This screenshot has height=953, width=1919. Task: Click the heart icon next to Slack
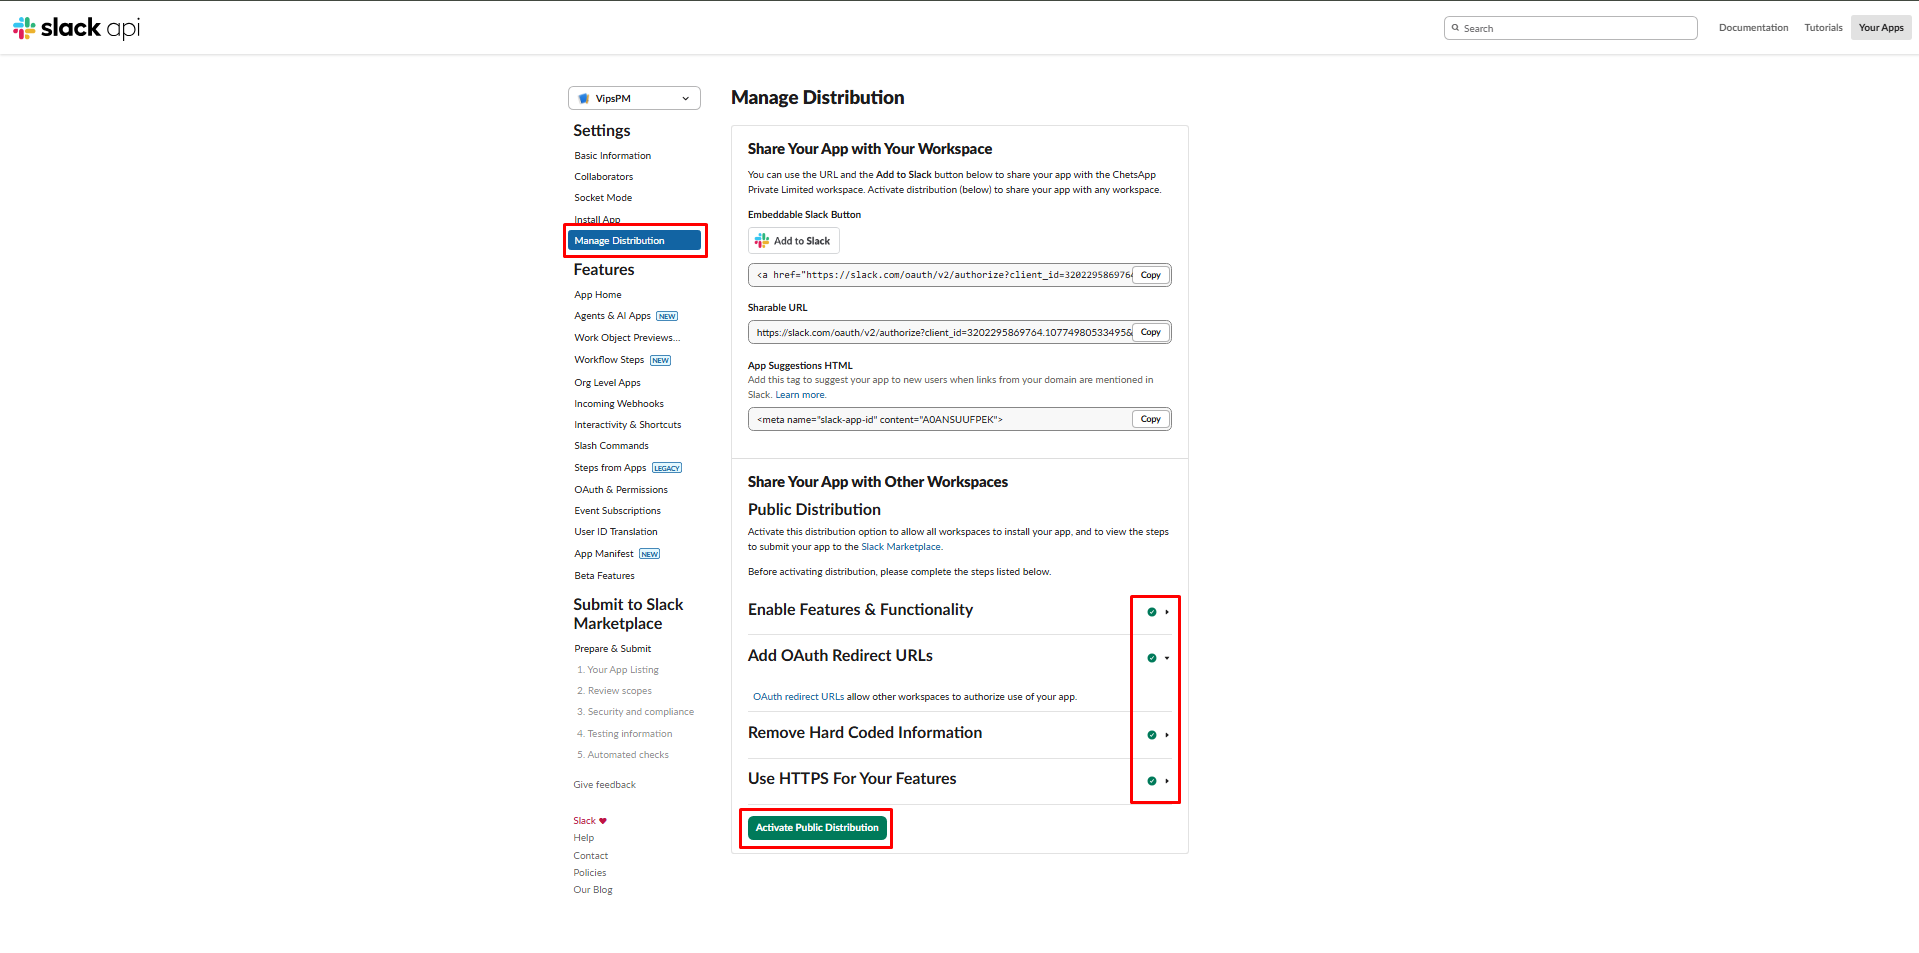[x=603, y=821]
